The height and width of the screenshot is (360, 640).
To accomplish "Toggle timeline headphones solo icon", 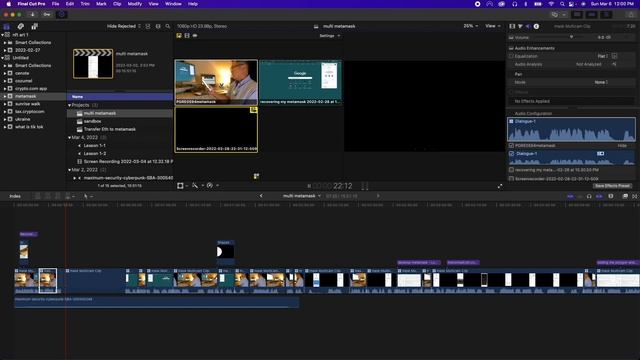I will pyautogui.click(x=589, y=196).
